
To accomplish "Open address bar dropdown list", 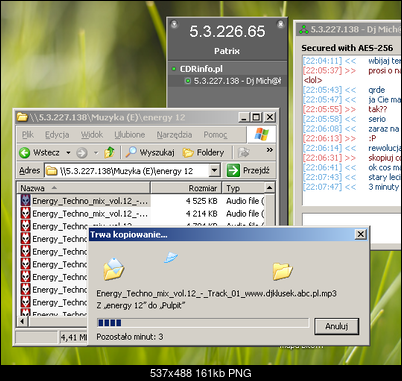I will point(214,171).
